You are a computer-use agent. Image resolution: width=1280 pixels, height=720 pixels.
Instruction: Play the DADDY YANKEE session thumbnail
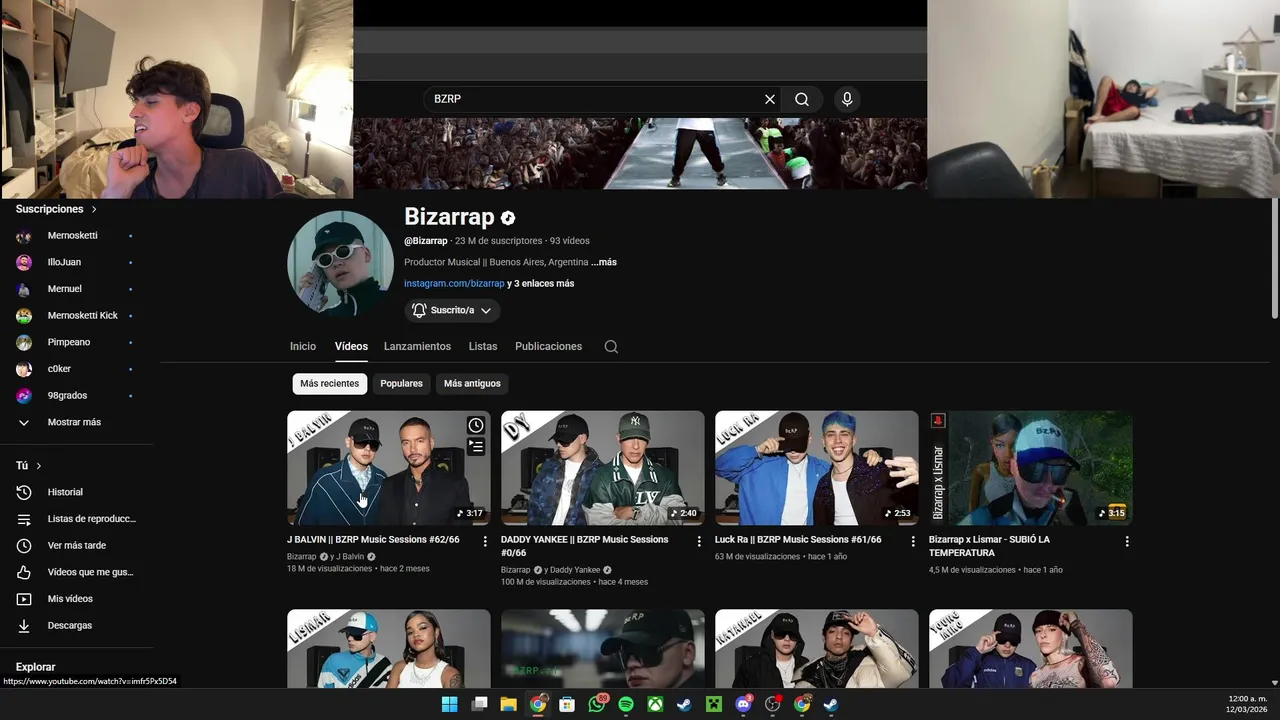(x=603, y=467)
